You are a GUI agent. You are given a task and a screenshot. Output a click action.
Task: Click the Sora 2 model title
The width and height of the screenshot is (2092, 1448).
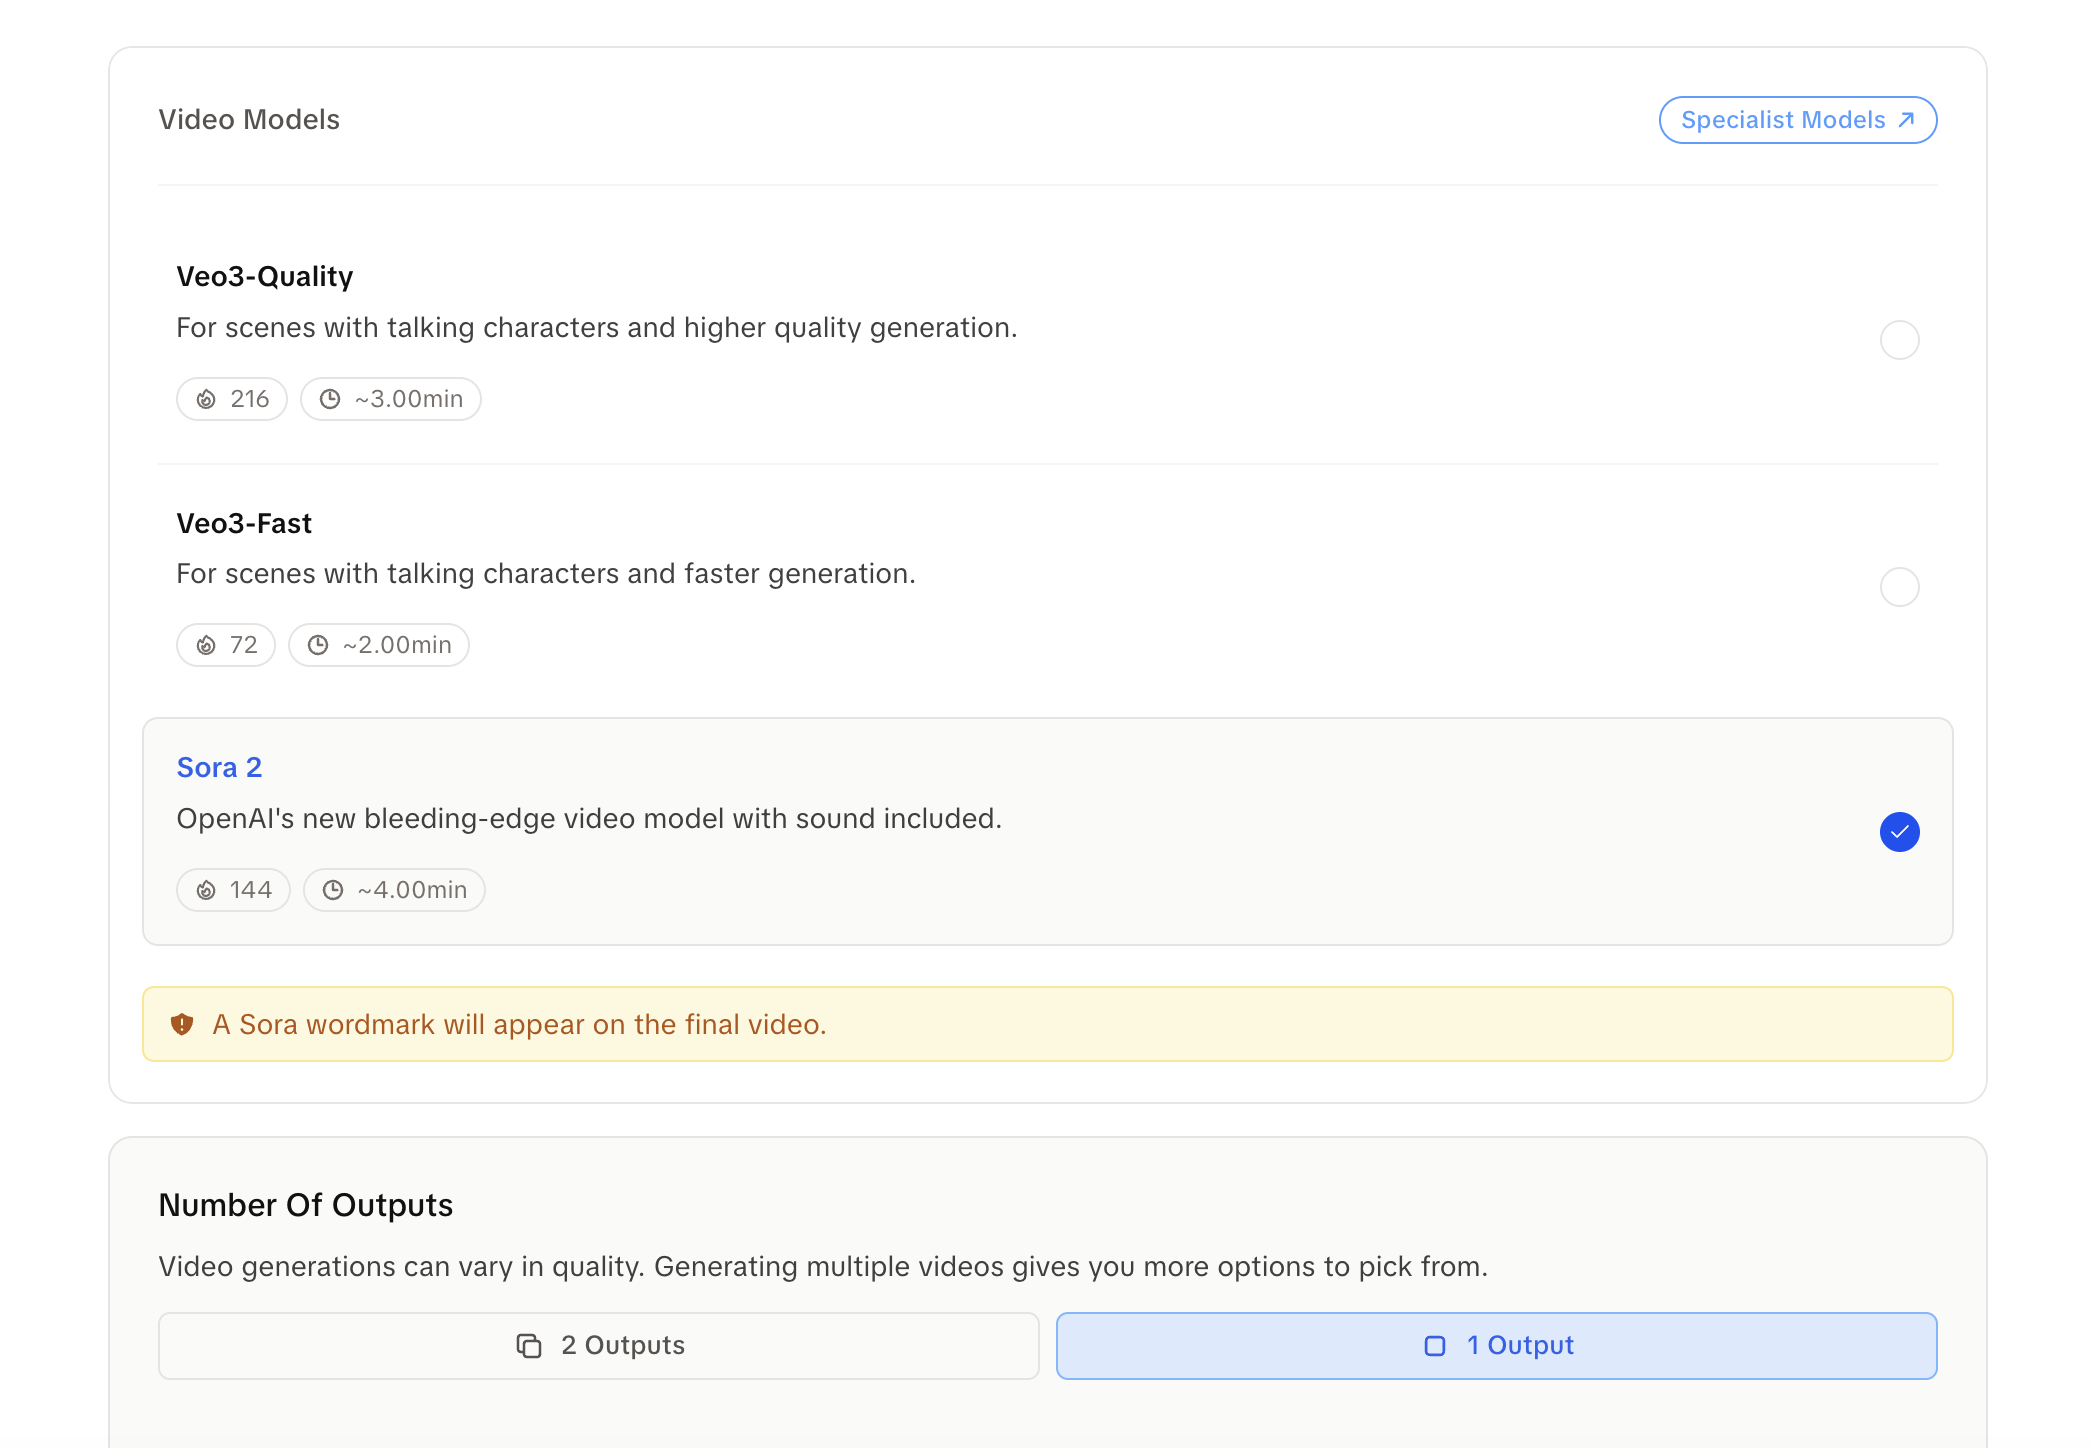pyautogui.click(x=219, y=767)
